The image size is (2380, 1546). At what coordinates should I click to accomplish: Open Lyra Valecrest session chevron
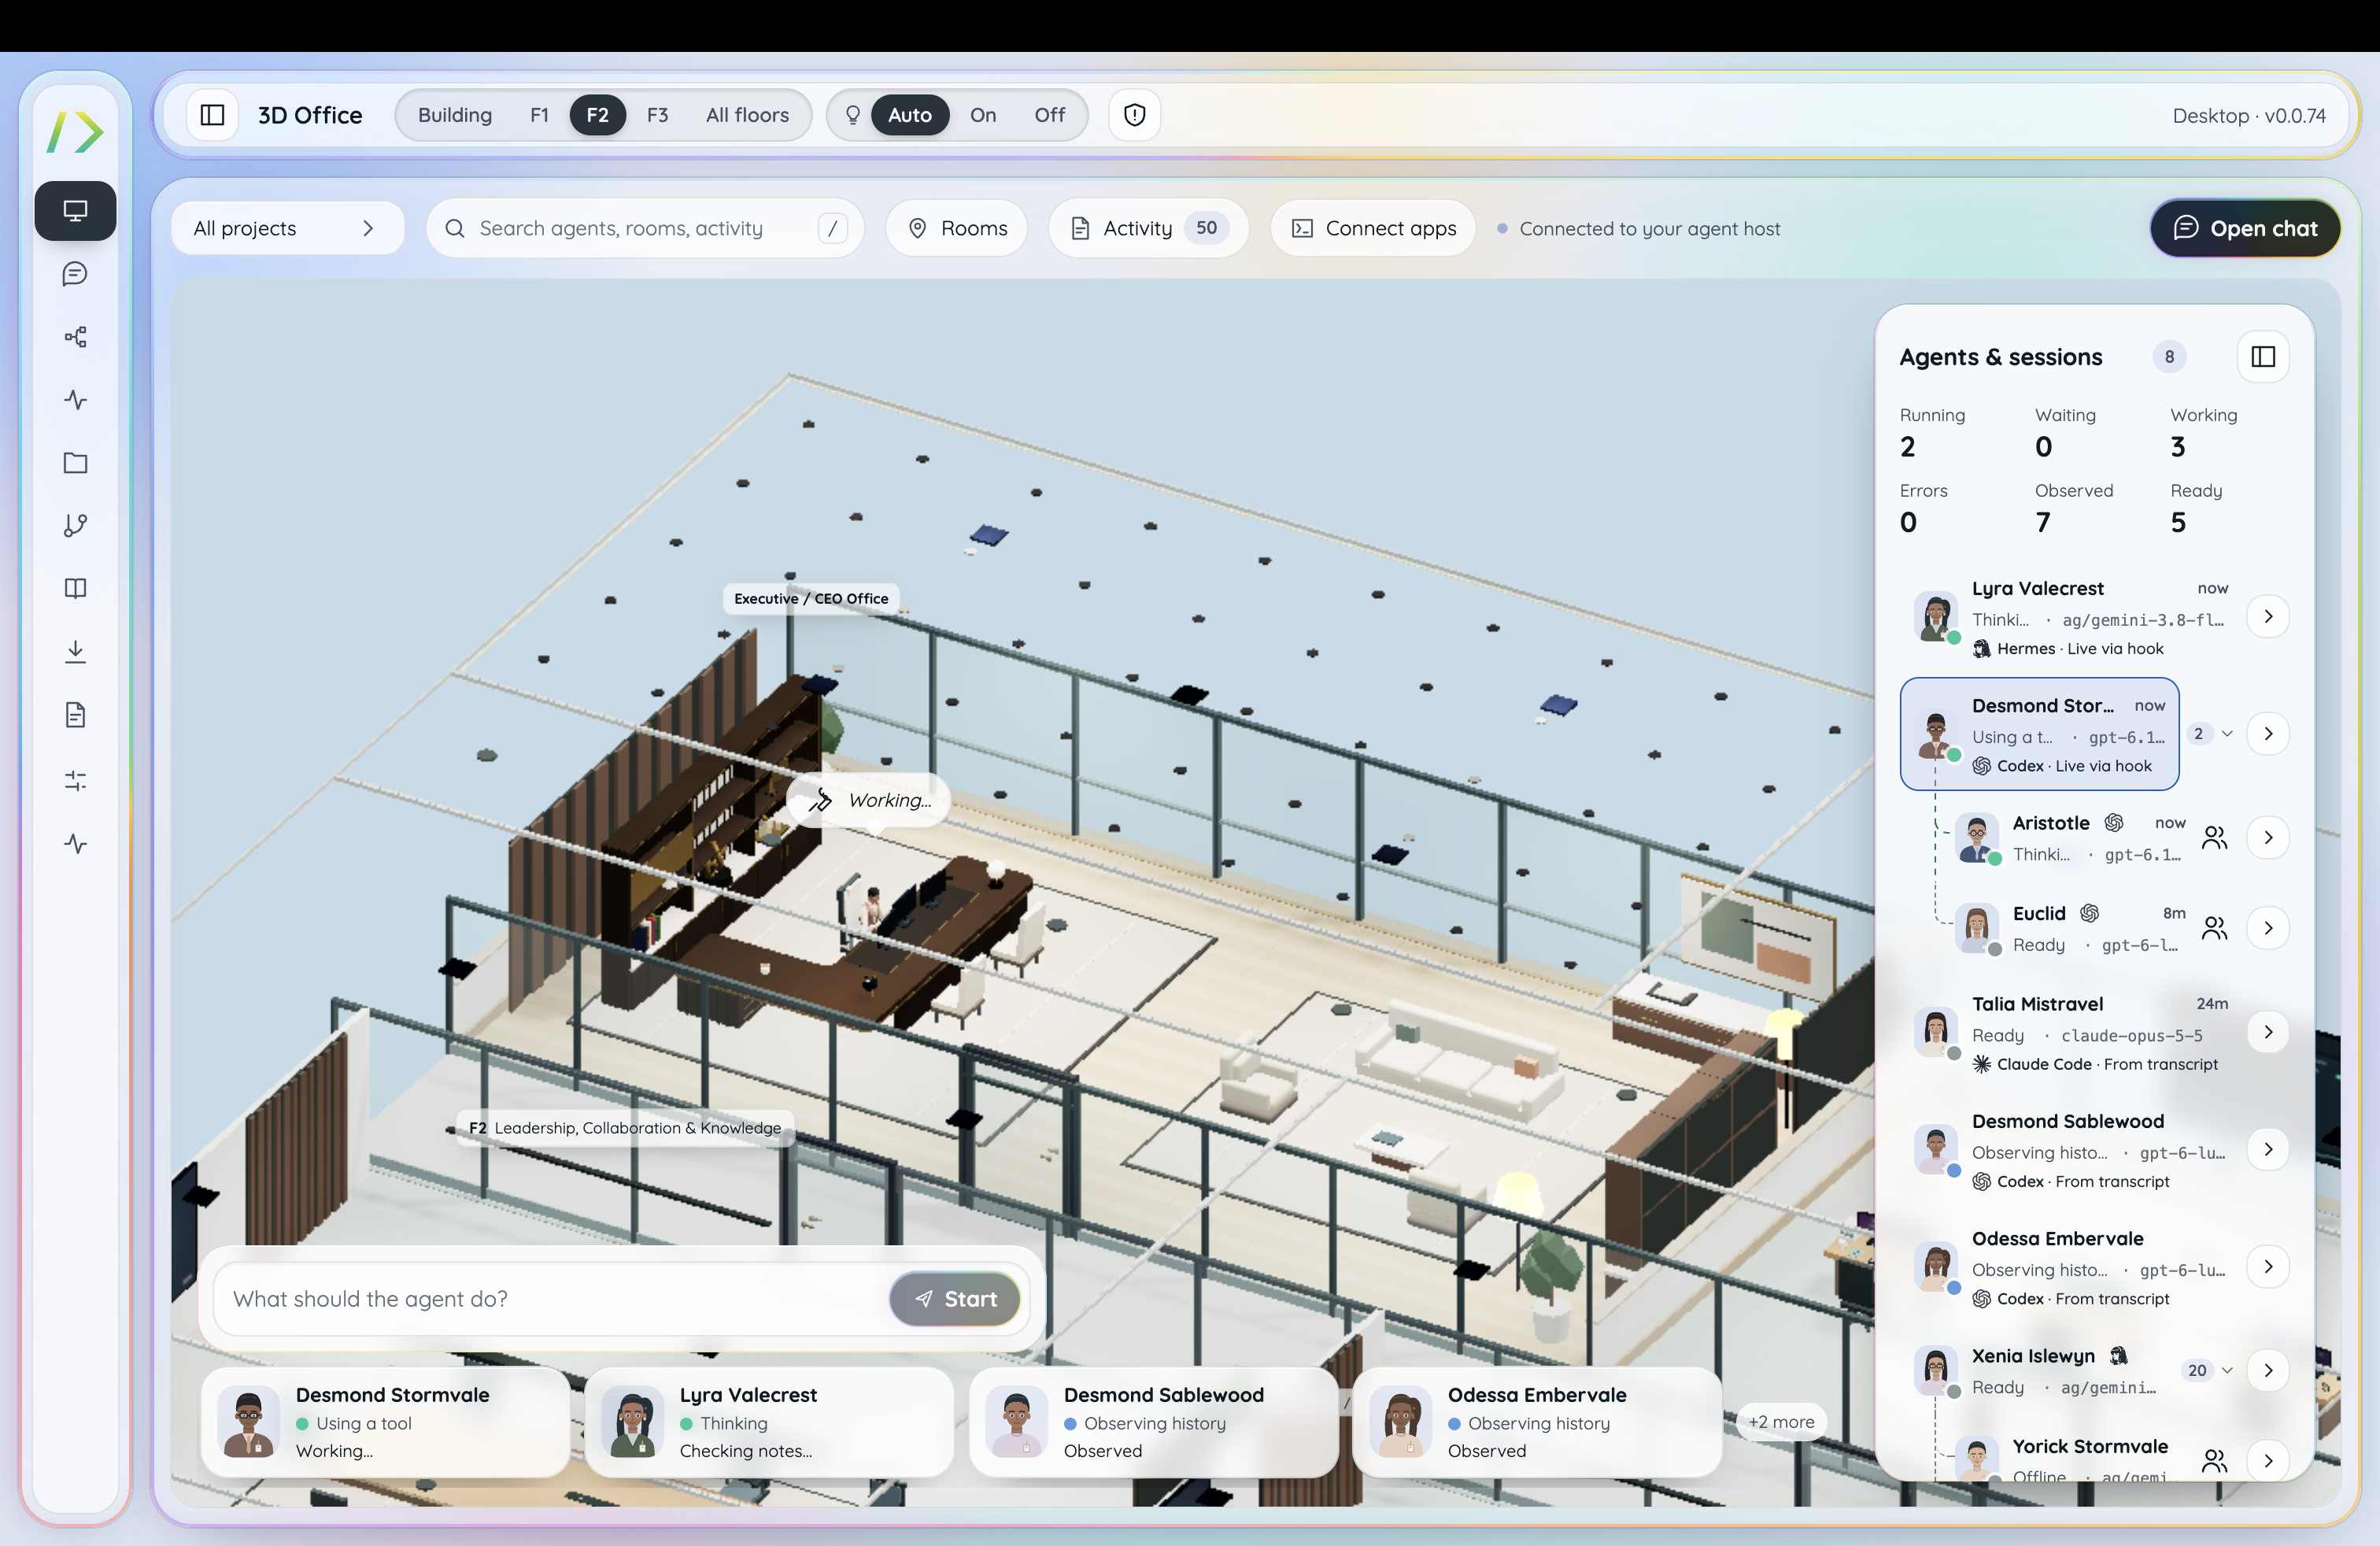click(x=2268, y=617)
